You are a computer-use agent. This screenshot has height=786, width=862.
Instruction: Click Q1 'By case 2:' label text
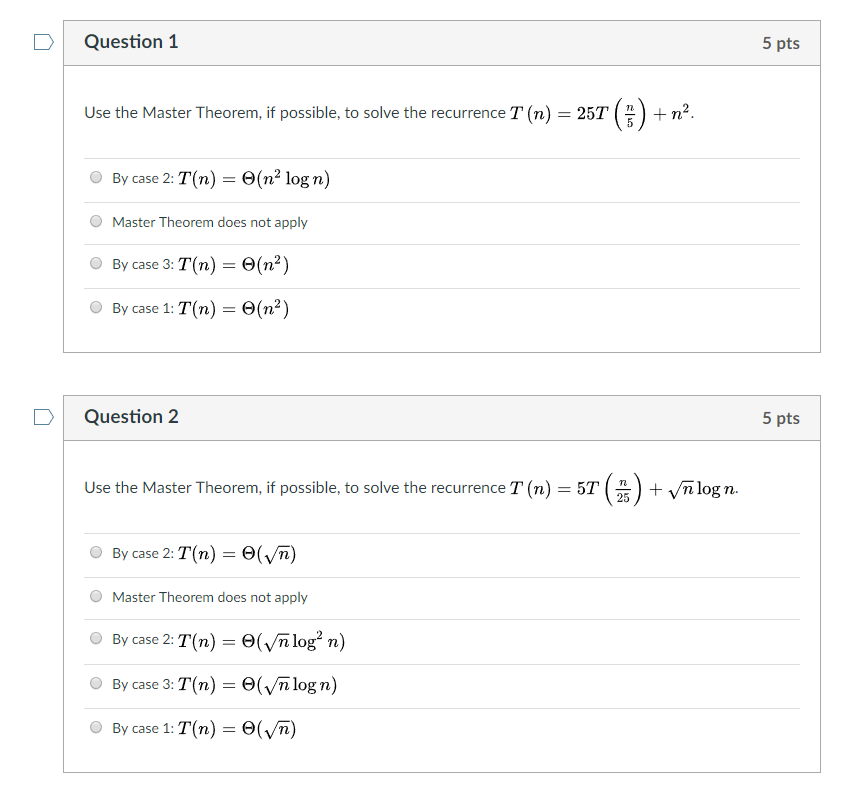tap(143, 179)
